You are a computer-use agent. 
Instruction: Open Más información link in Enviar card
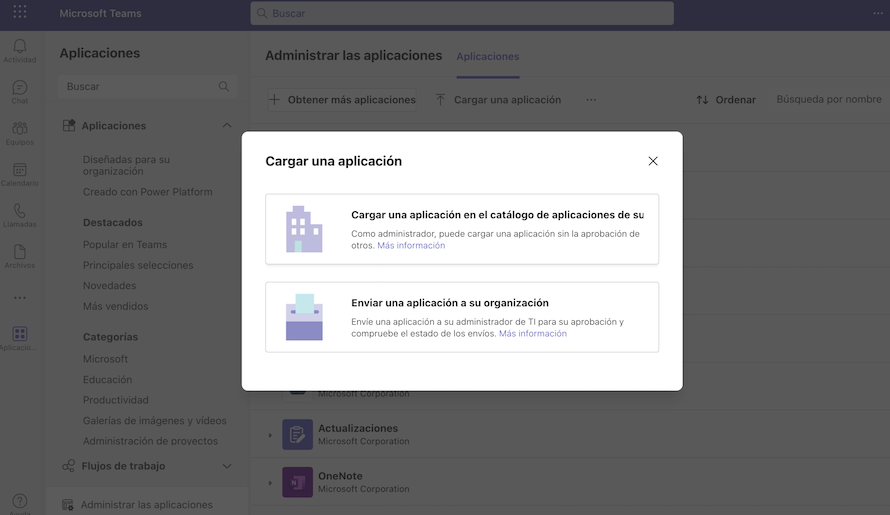(532, 333)
